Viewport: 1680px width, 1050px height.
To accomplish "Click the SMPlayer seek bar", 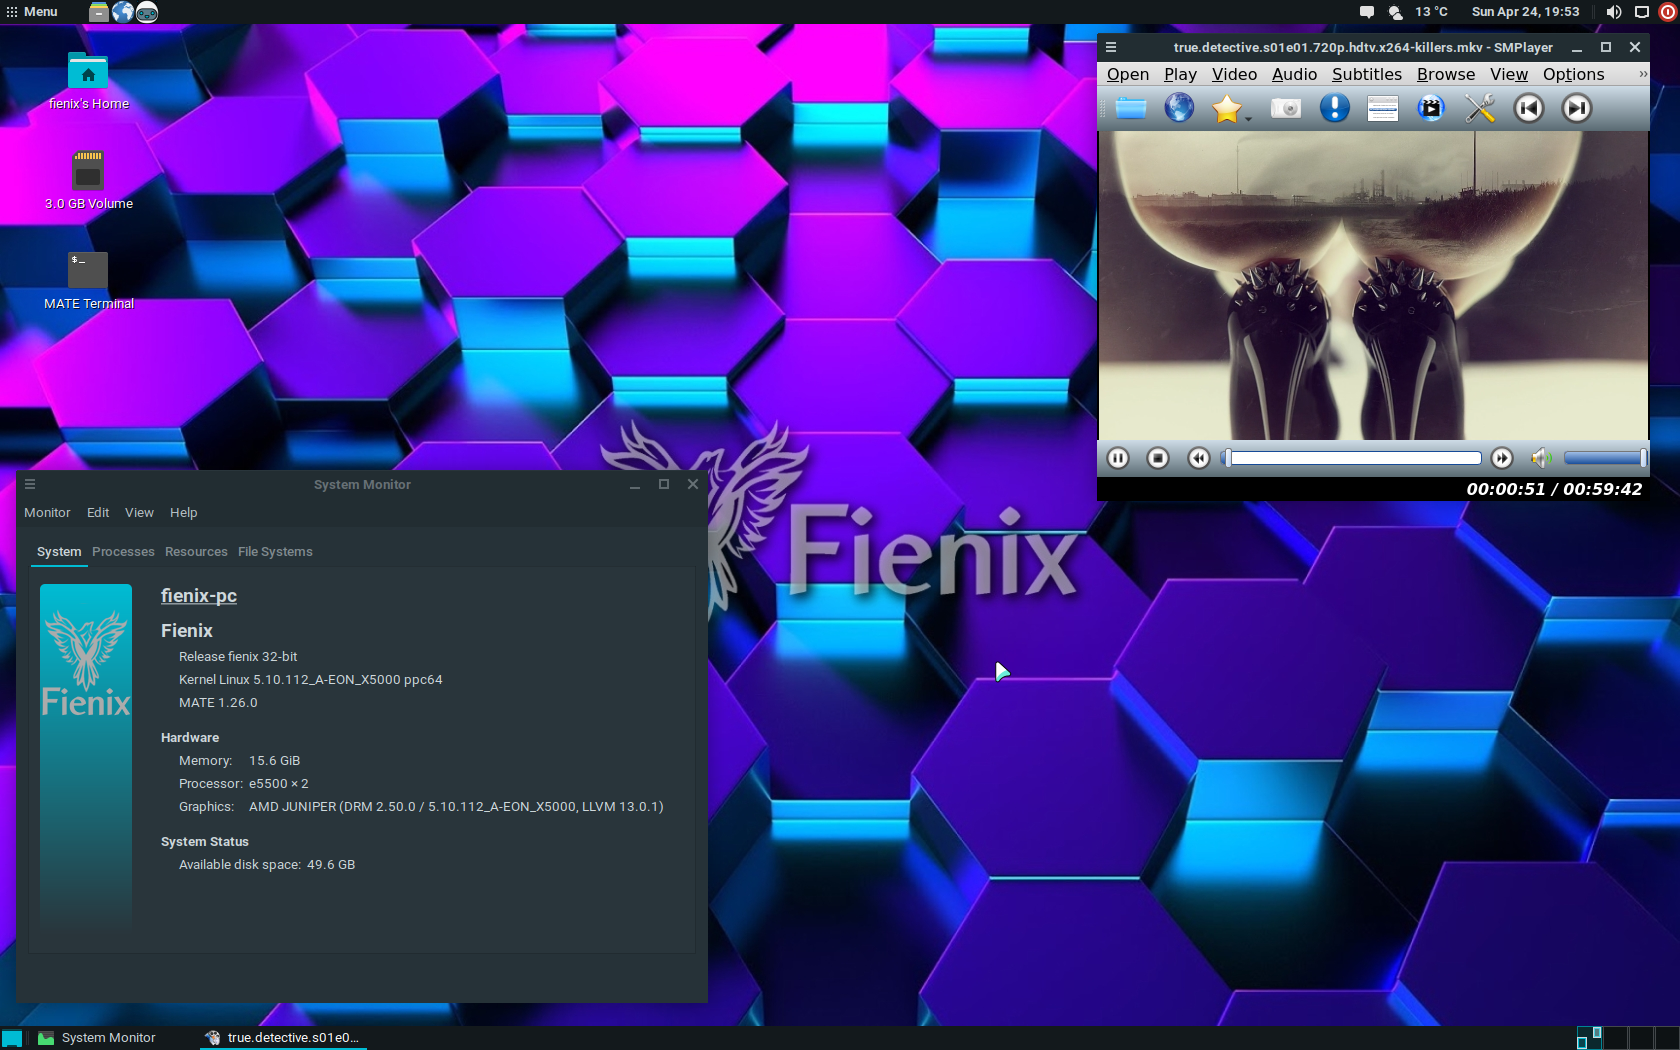I will (1352, 458).
